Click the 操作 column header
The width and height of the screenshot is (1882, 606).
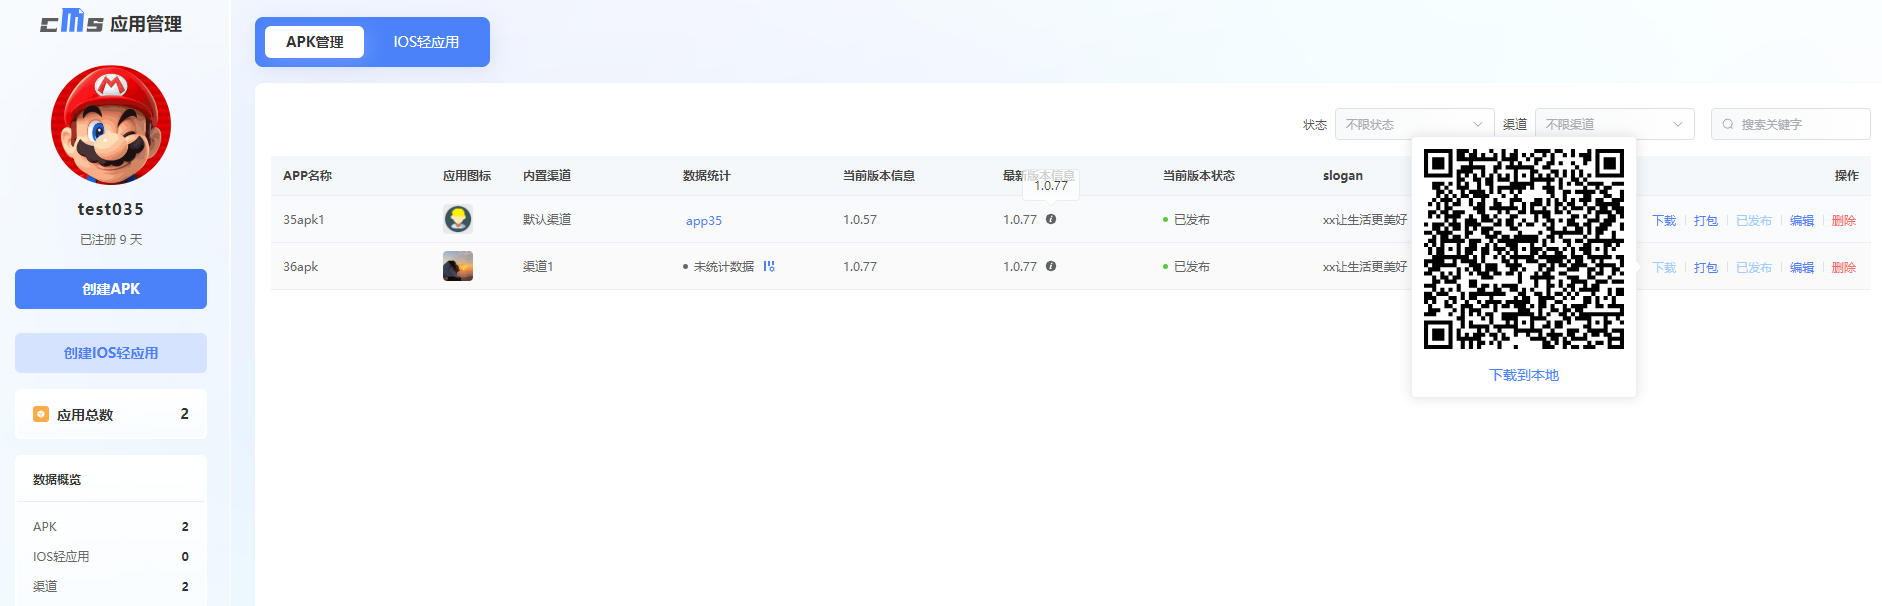coord(1846,175)
